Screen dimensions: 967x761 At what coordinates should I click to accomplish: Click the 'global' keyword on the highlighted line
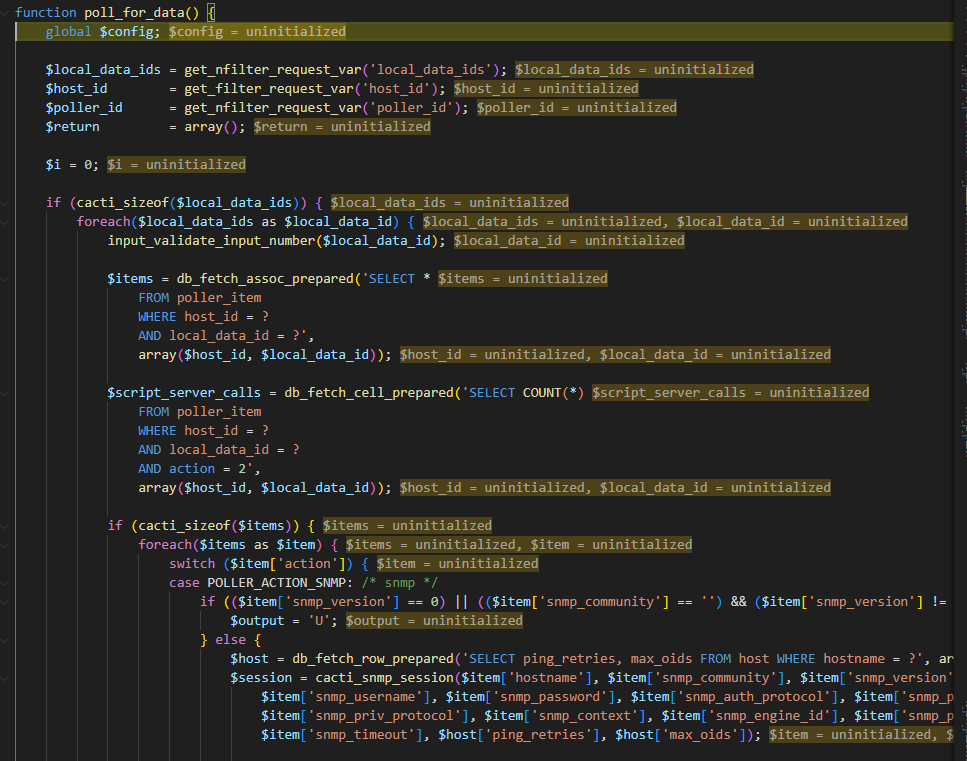click(68, 31)
